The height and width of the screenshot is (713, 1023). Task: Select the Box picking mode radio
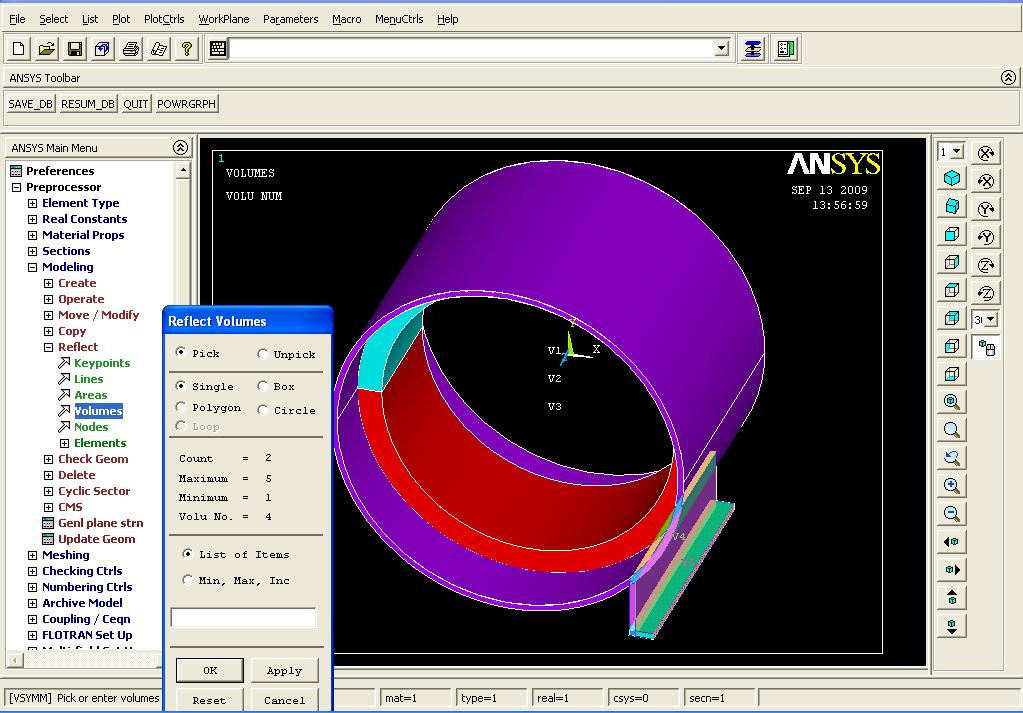coord(262,386)
